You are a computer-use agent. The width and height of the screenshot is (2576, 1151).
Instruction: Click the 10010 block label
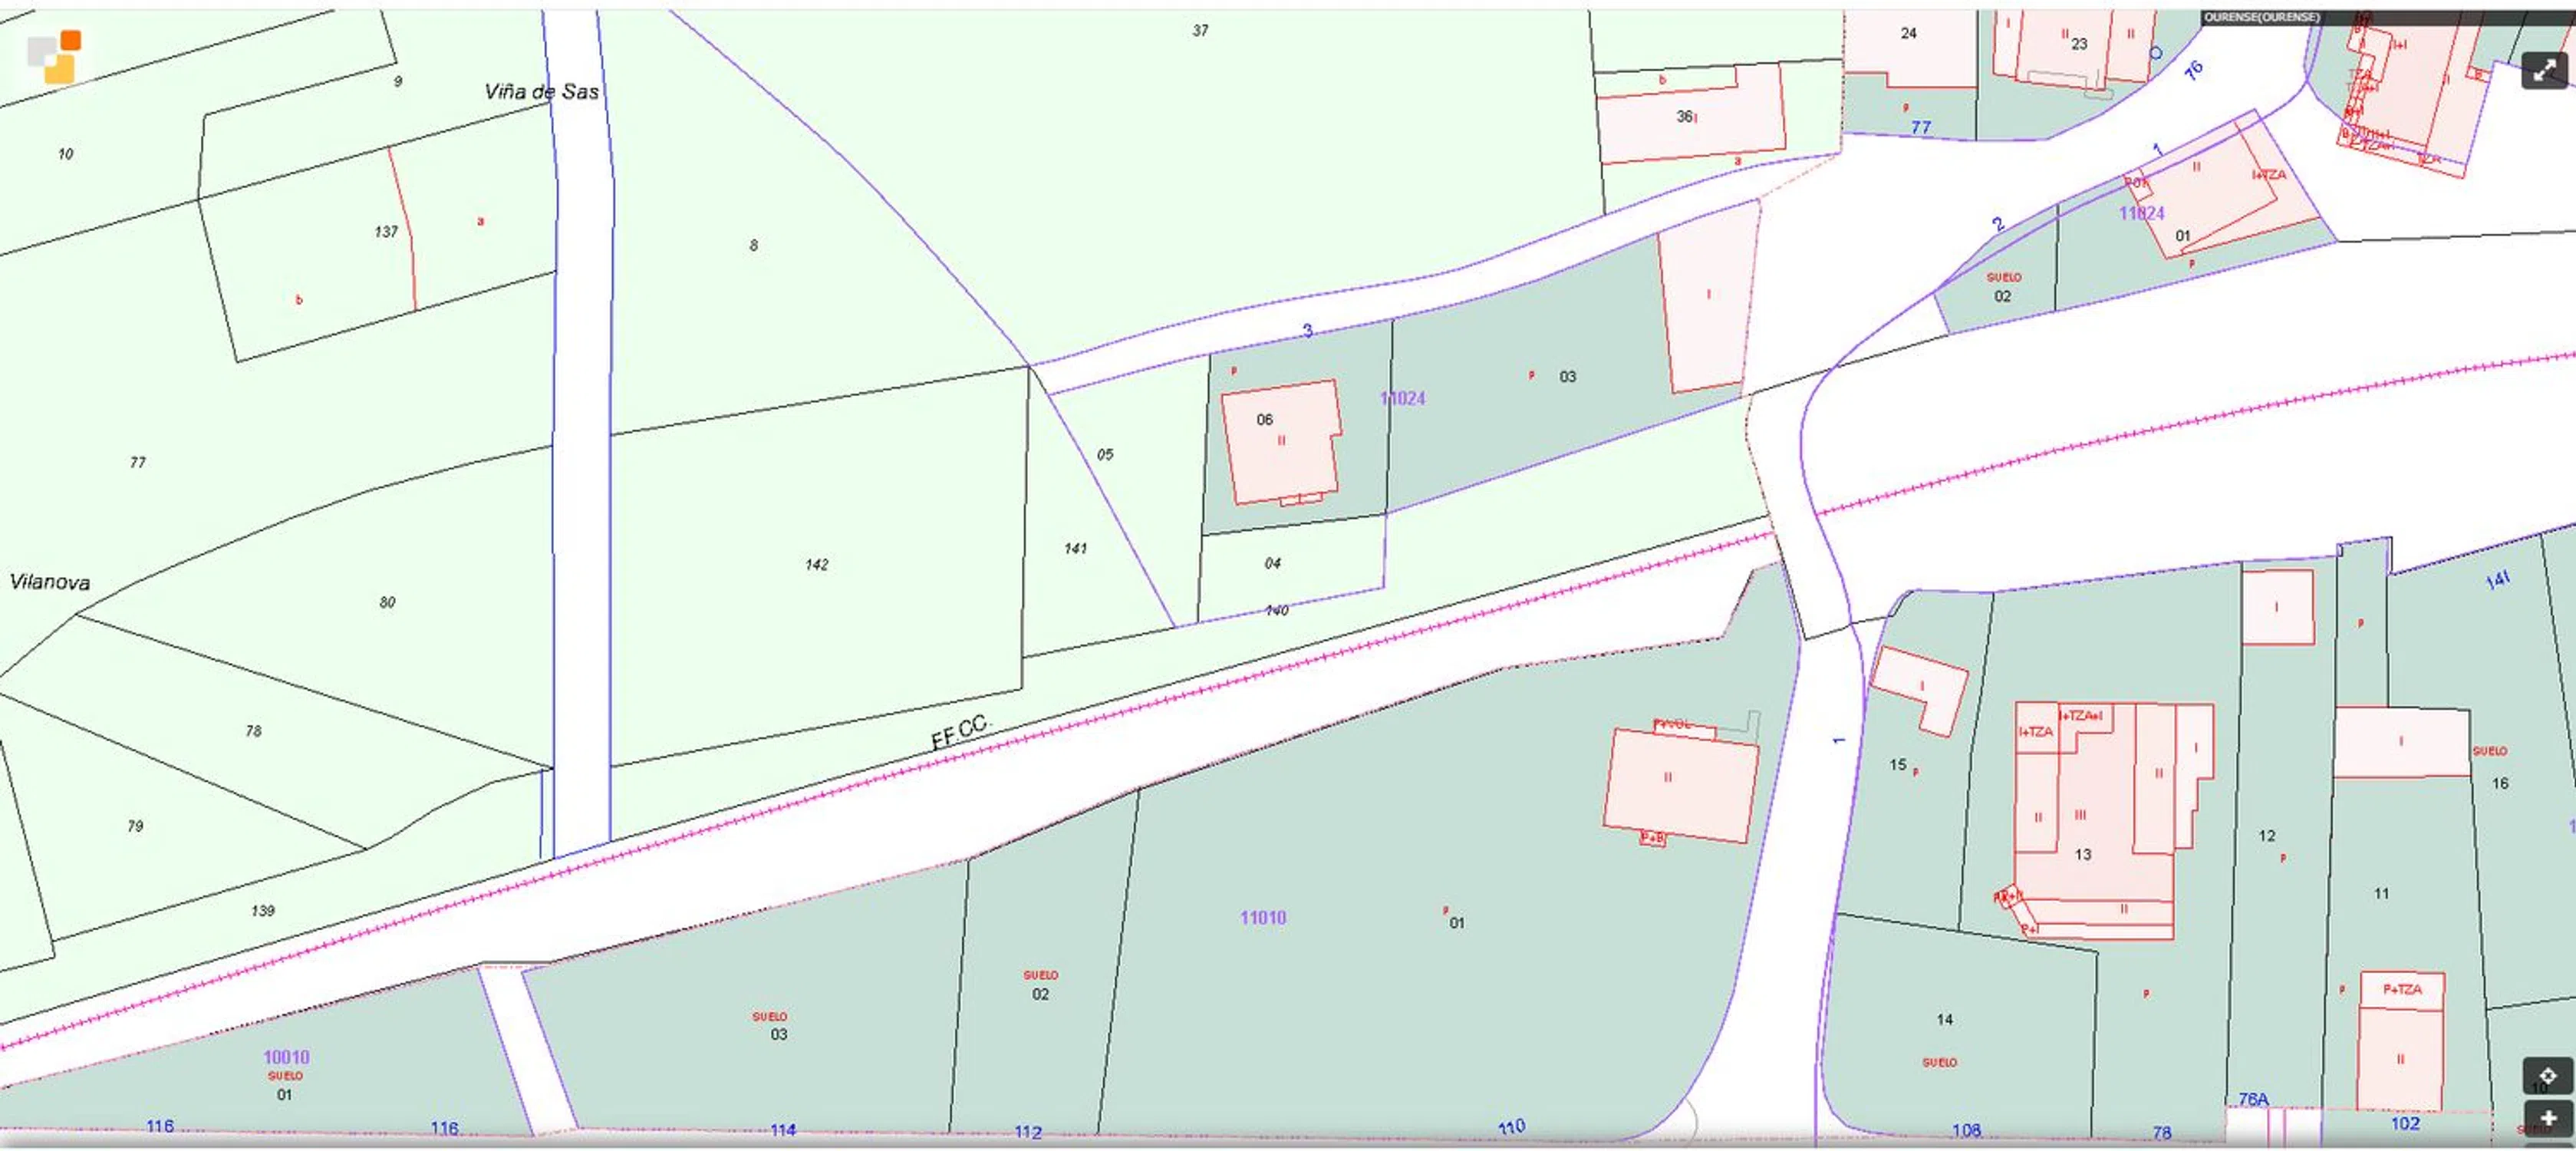[286, 1057]
